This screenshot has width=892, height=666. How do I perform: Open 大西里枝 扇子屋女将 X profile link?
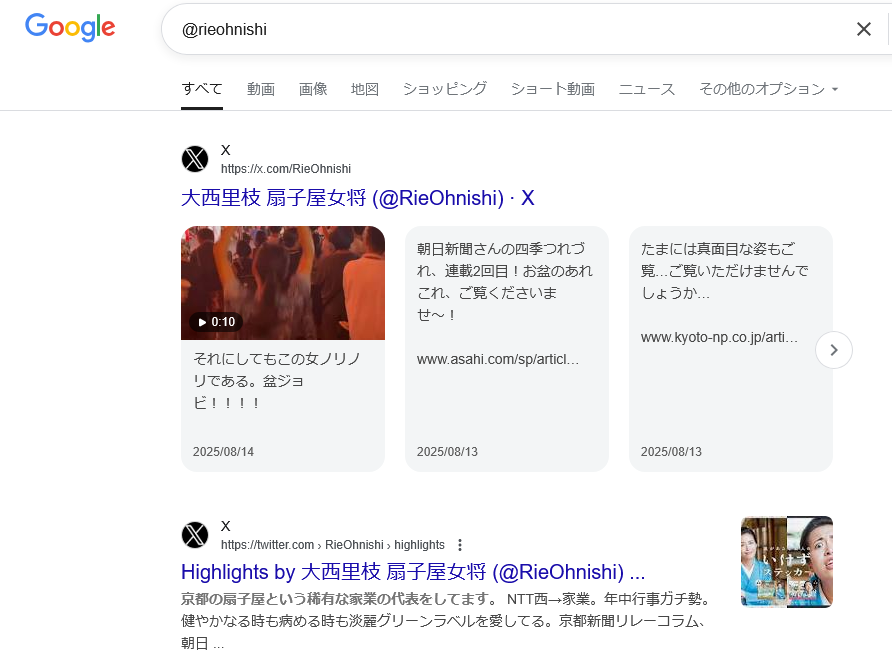tap(357, 198)
